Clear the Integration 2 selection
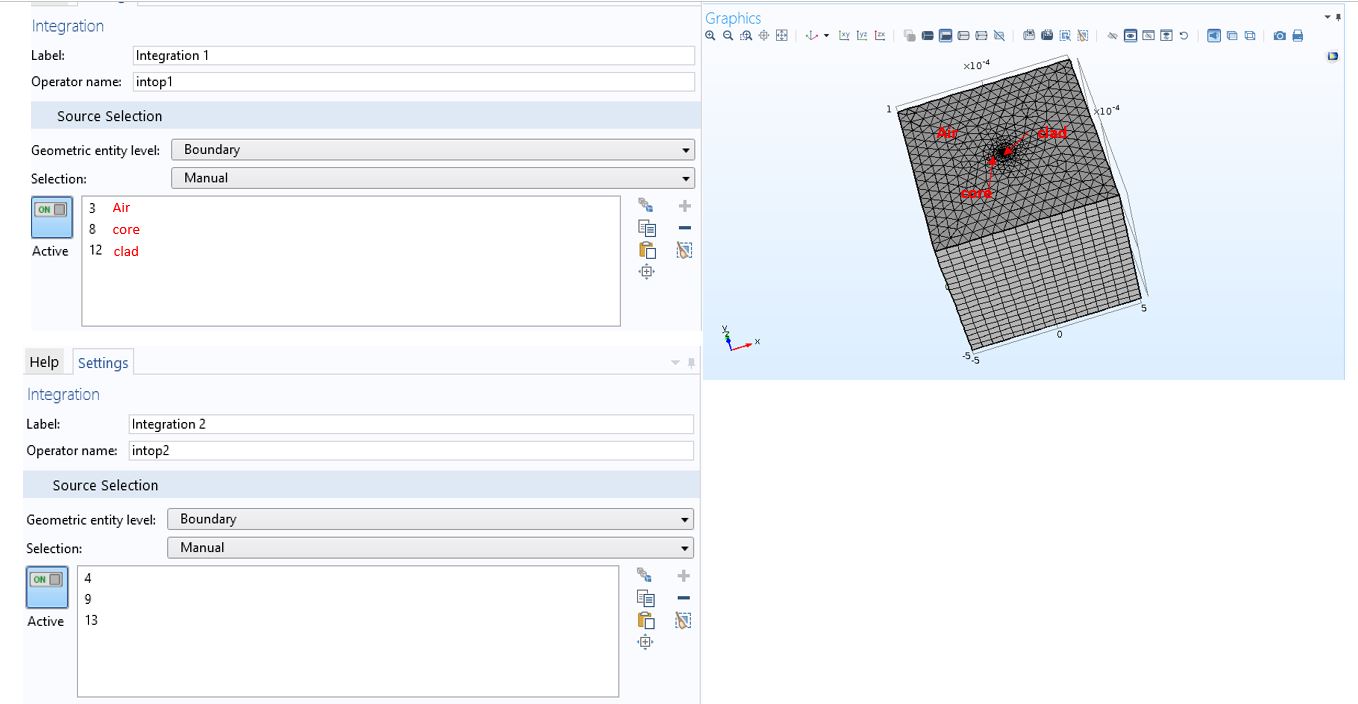1358x704 pixels. pos(683,621)
